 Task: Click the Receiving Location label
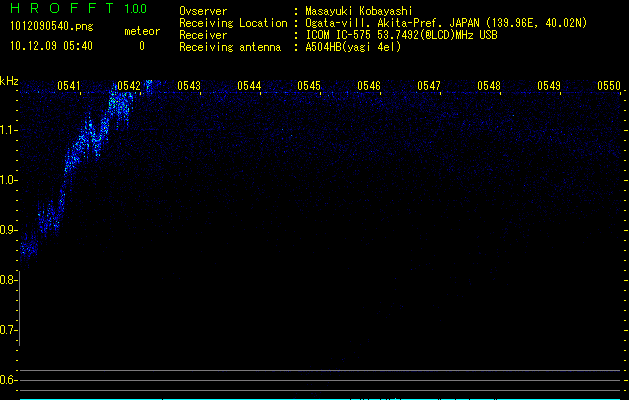pyautogui.click(x=233, y=23)
